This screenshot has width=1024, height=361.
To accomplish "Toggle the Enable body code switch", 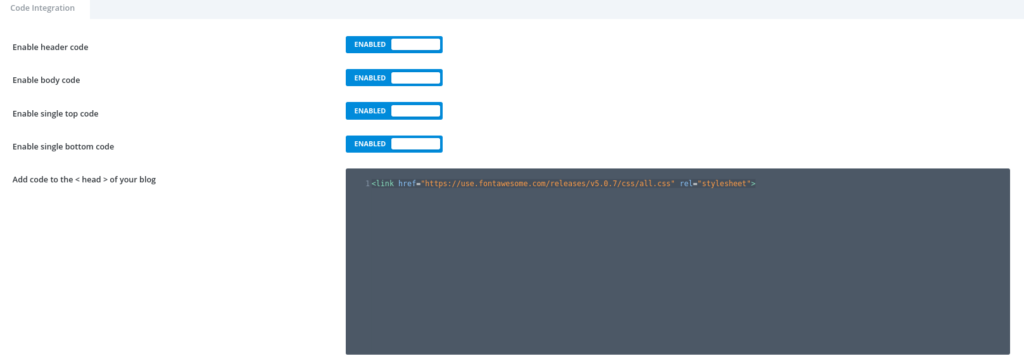I will pyautogui.click(x=394, y=78).
